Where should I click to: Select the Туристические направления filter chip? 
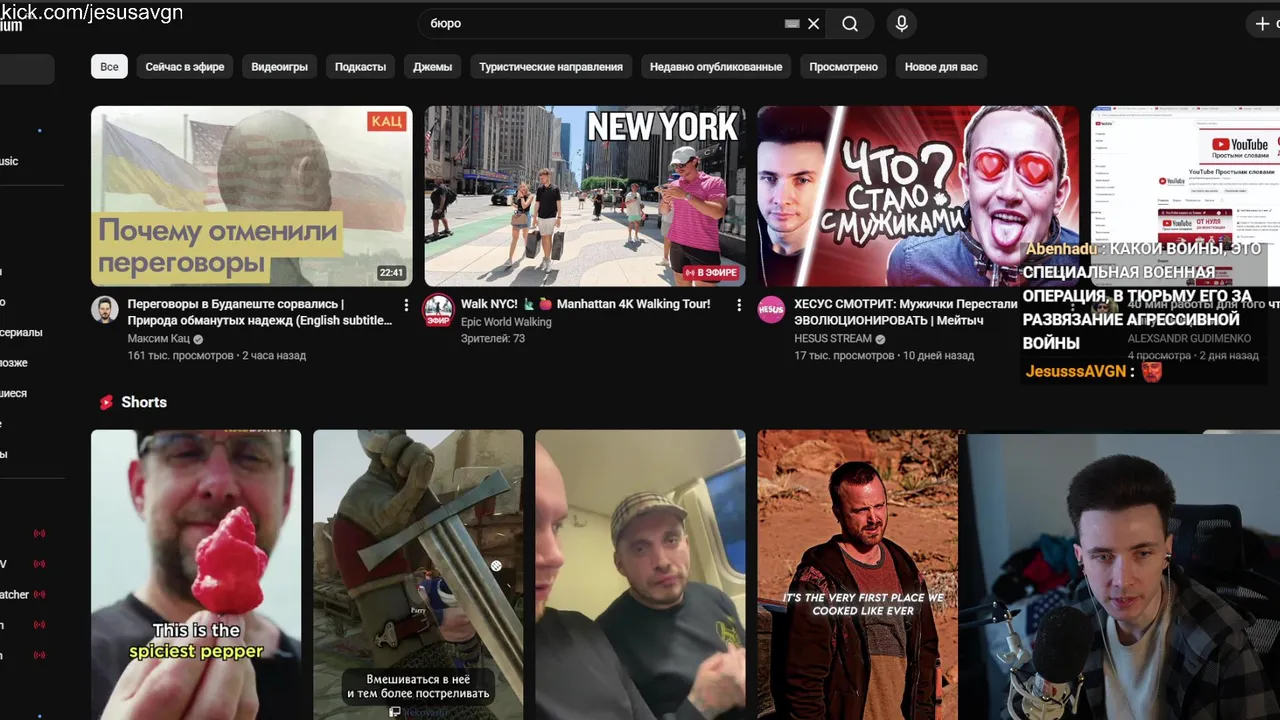pos(551,67)
